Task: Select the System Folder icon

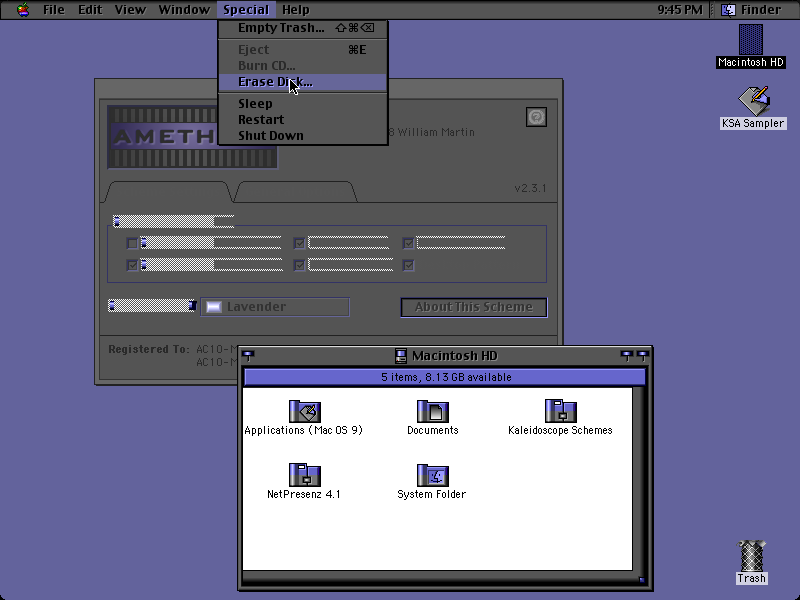Action: click(433, 475)
